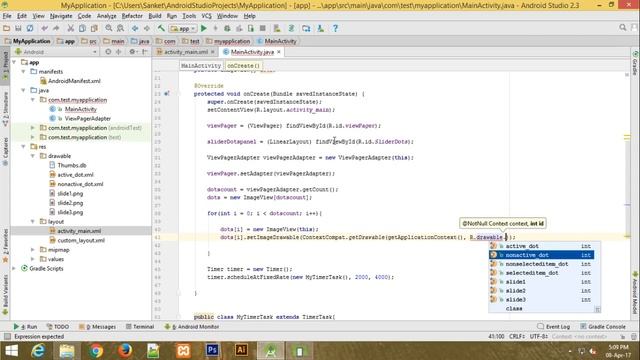Expand com.test.myapplication (androidTest) package
640x360 pixels.
pos(33,128)
